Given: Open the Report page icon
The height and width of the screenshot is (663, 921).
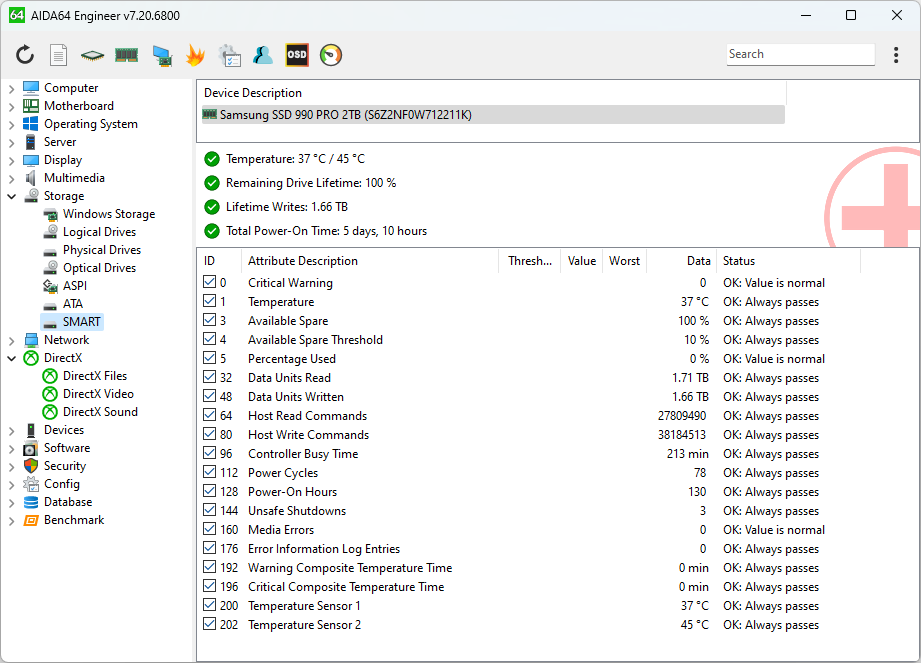Looking at the screenshot, I should click(x=59, y=55).
